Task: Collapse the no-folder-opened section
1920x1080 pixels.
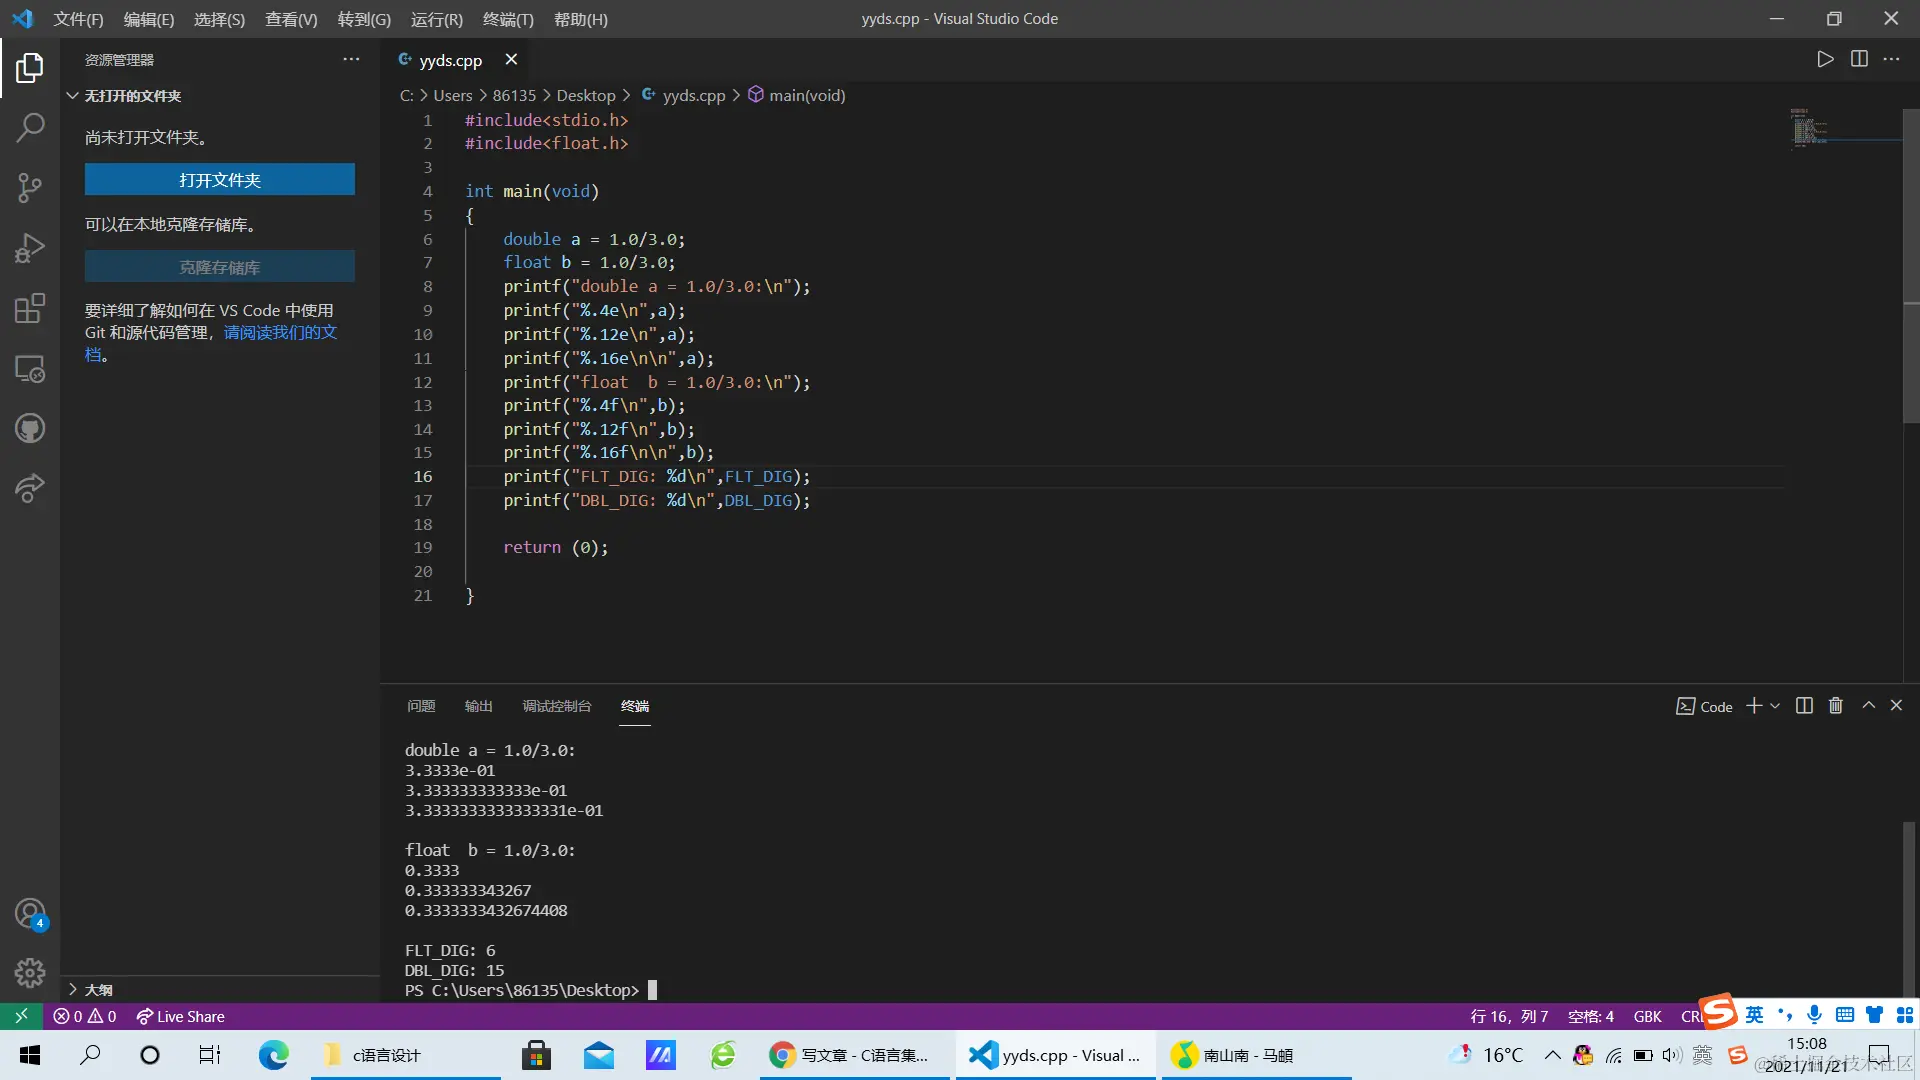Action: point(132,96)
